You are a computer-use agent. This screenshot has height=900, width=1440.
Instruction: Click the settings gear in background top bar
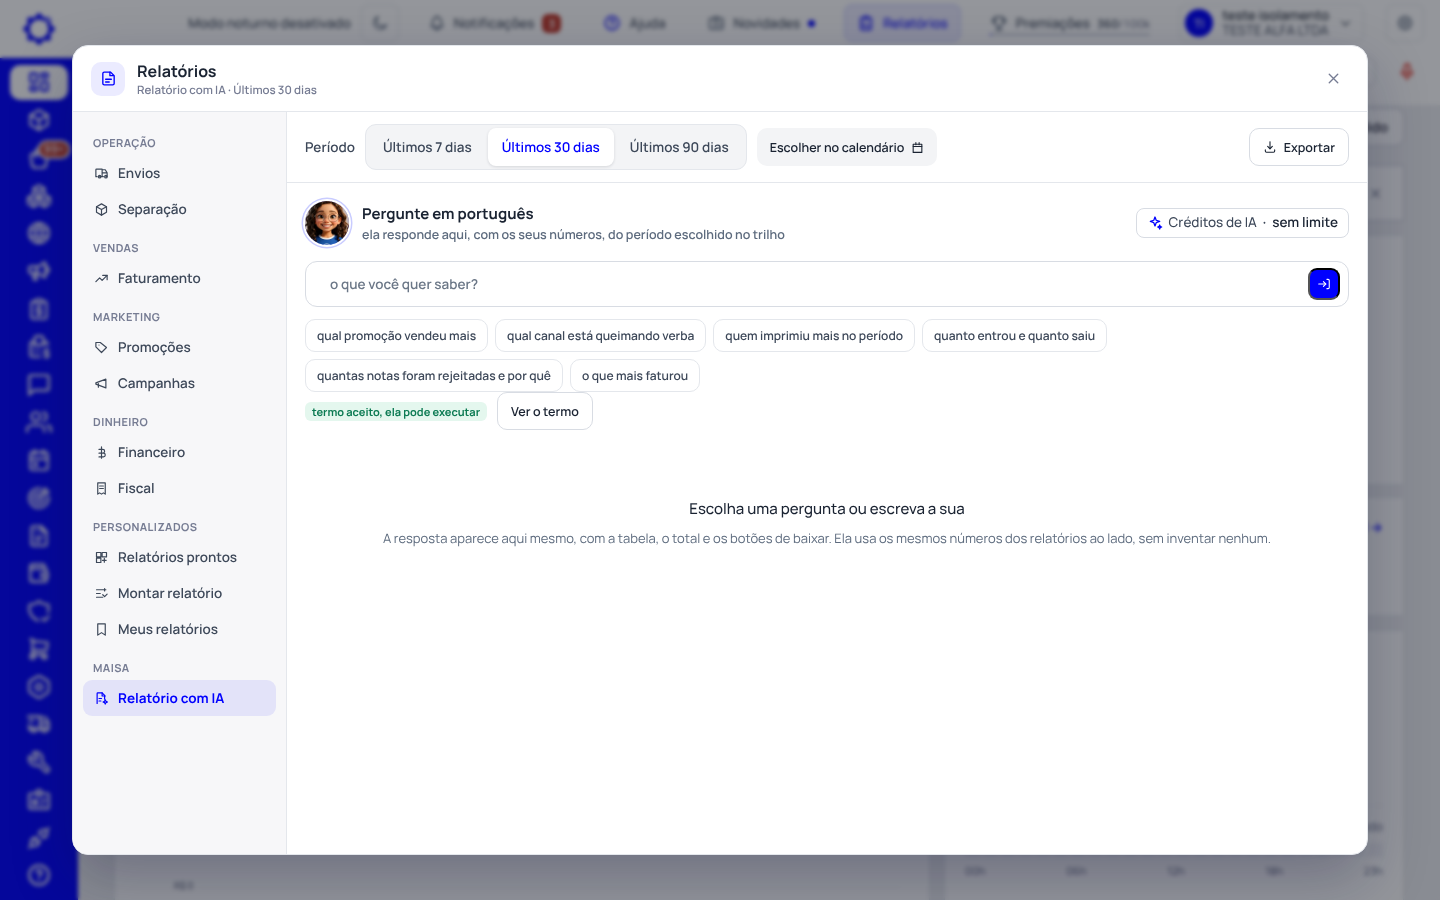tap(1405, 23)
